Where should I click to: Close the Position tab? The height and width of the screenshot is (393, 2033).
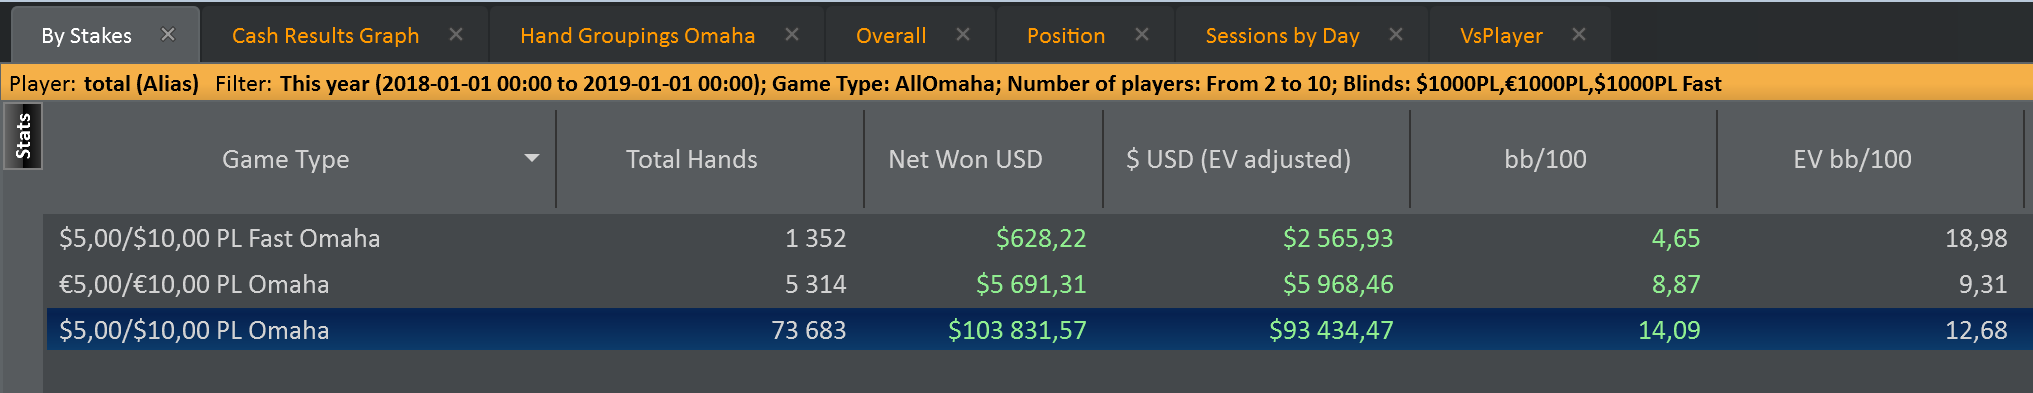[1142, 35]
